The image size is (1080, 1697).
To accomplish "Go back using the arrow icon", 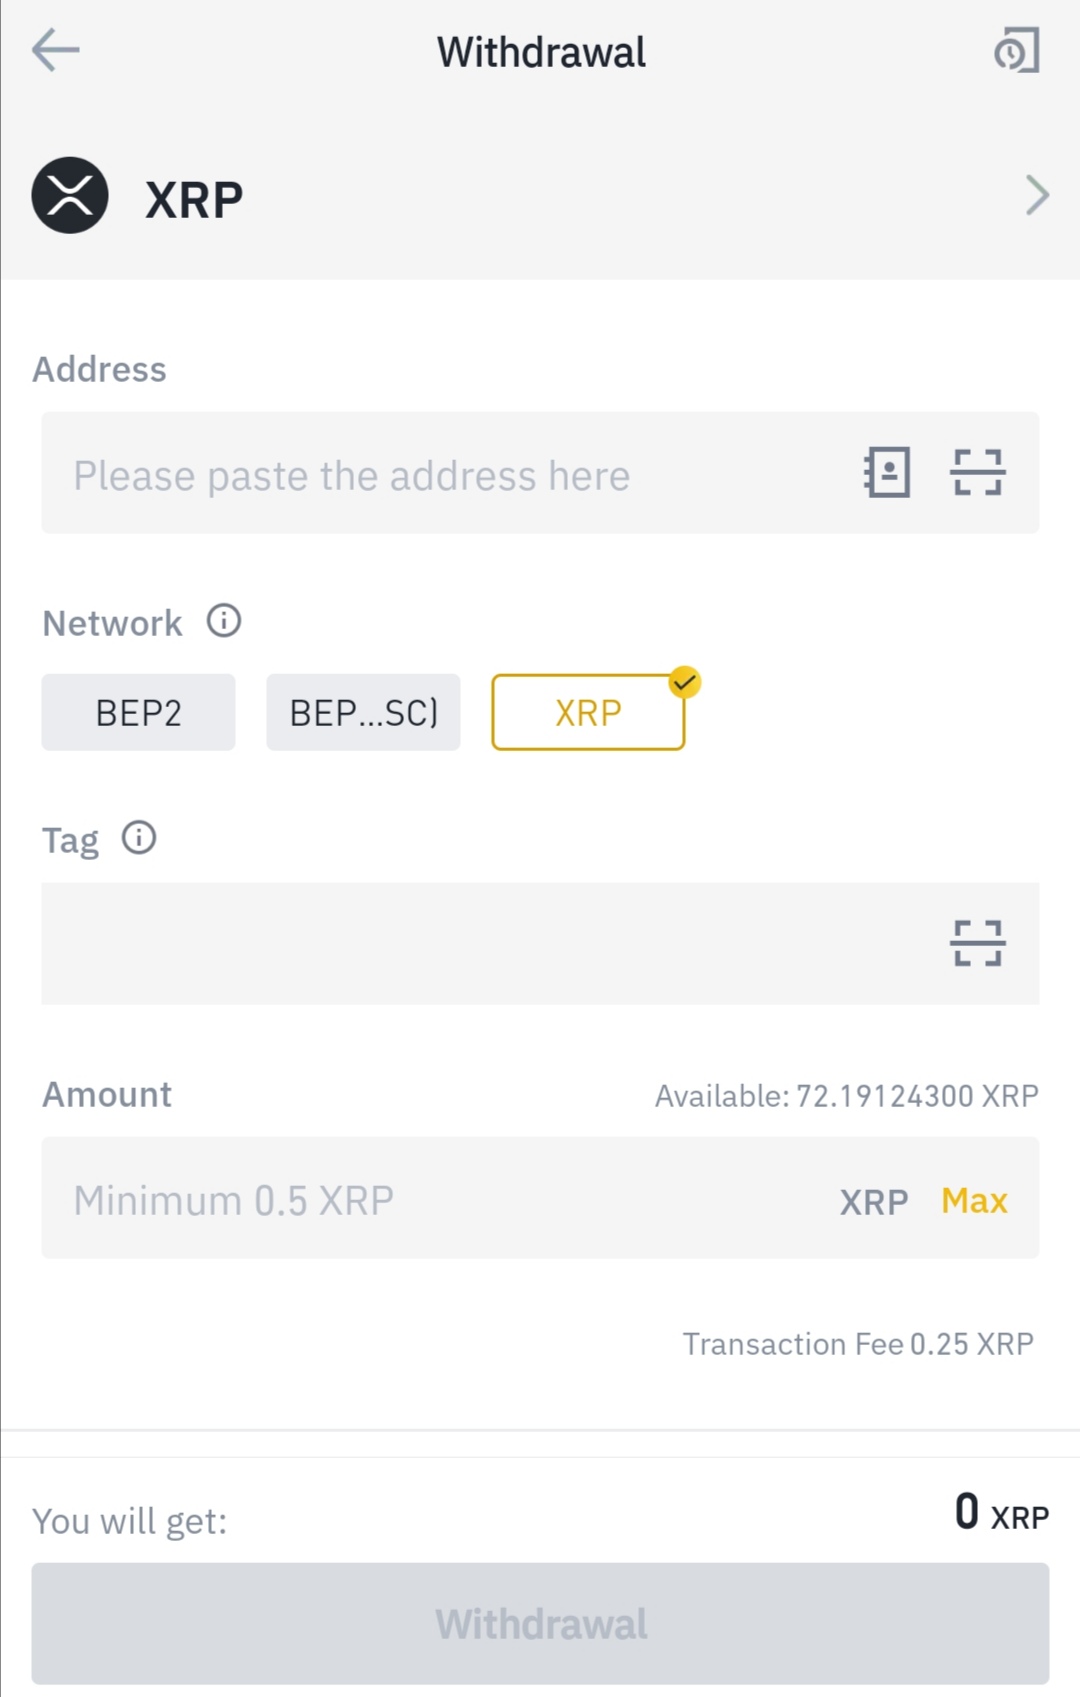I will coord(56,50).
